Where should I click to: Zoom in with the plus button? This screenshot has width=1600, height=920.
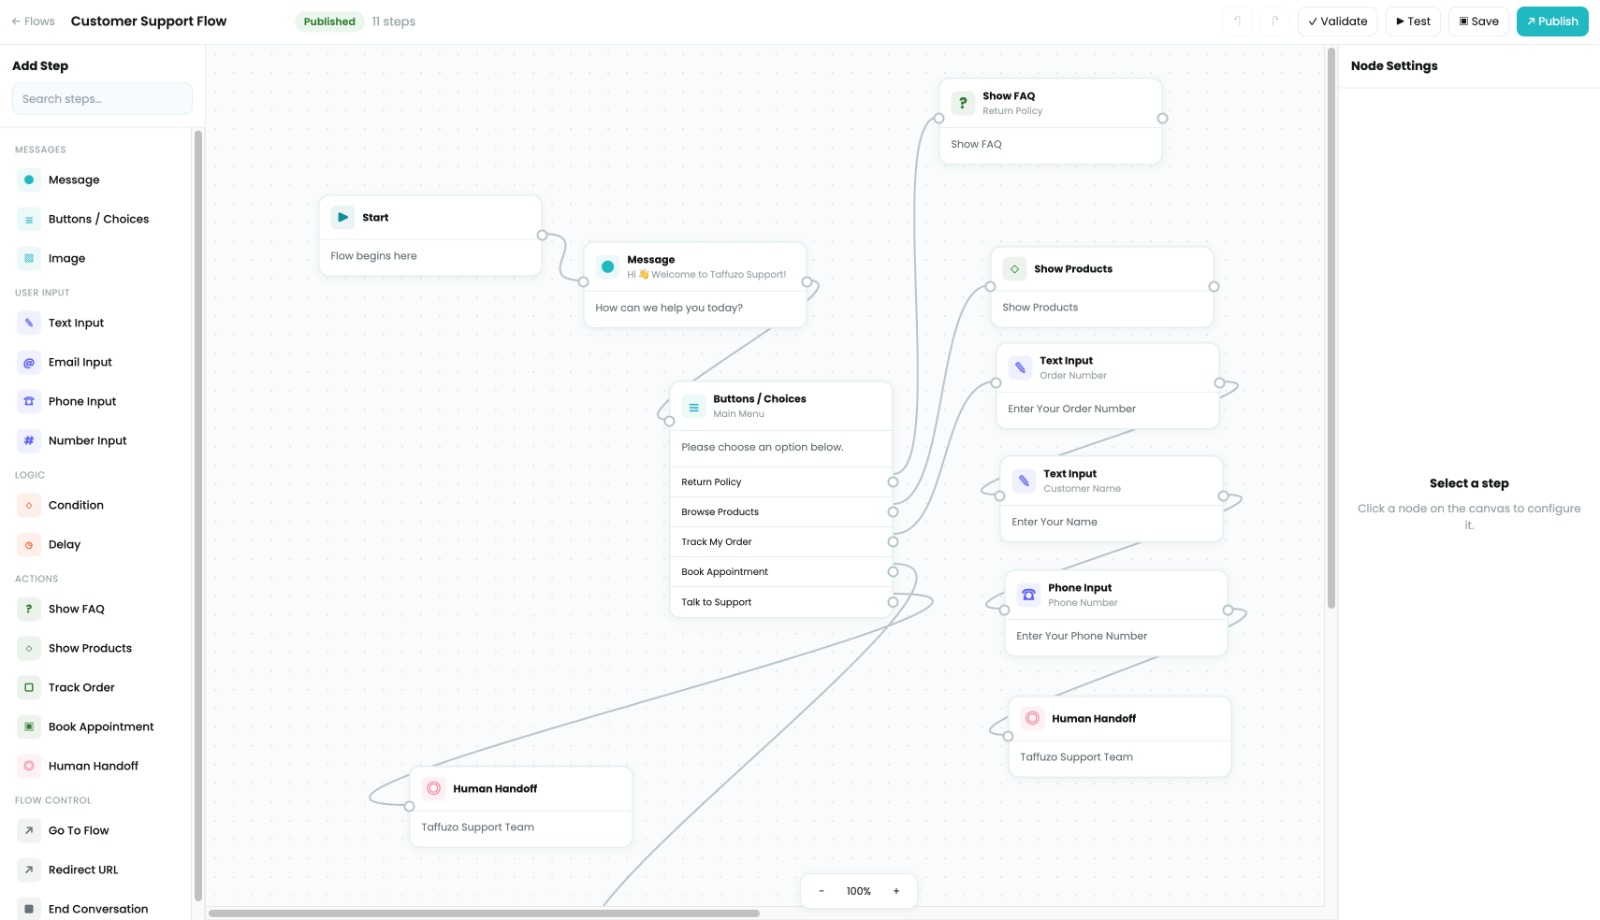click(x=896, y=891)
